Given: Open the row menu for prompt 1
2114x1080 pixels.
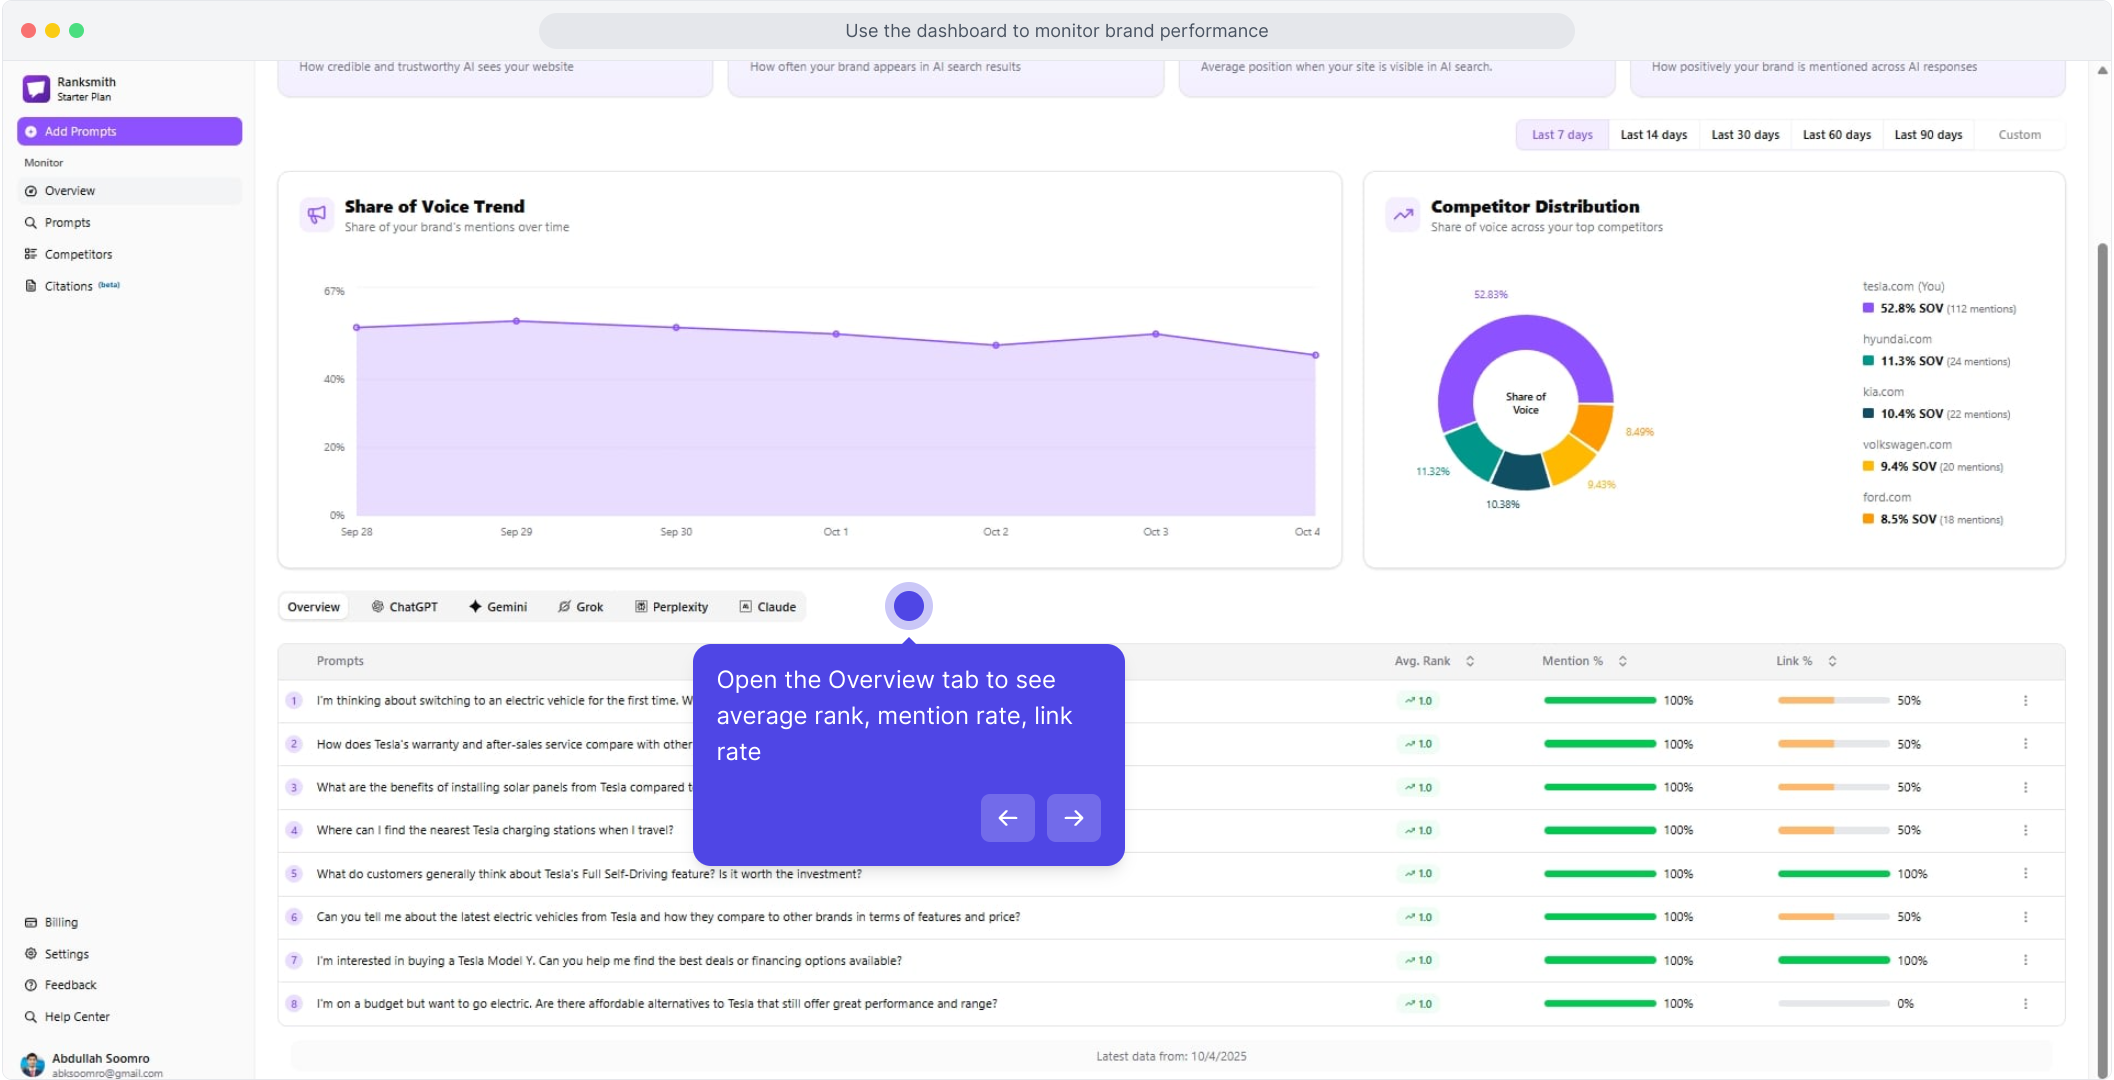Looking at the screenshot, I should coord(2025,701).
